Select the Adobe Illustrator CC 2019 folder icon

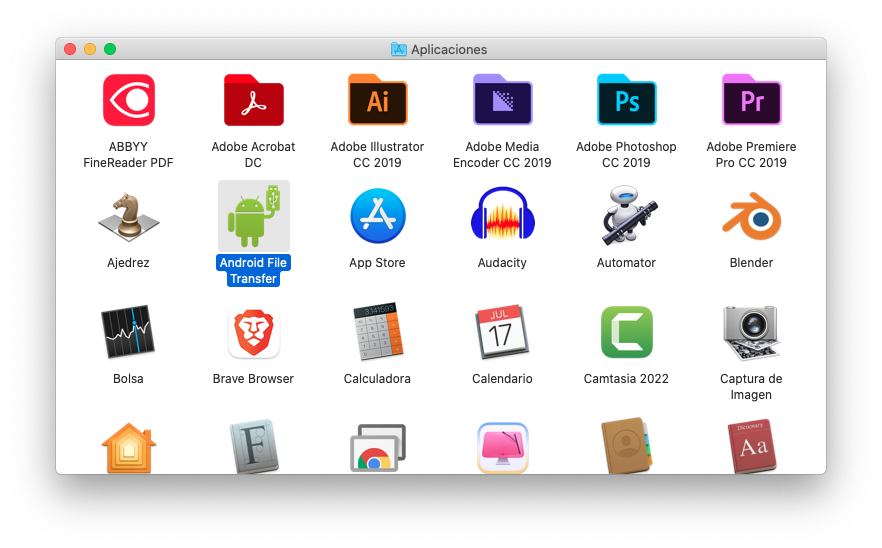377,100
